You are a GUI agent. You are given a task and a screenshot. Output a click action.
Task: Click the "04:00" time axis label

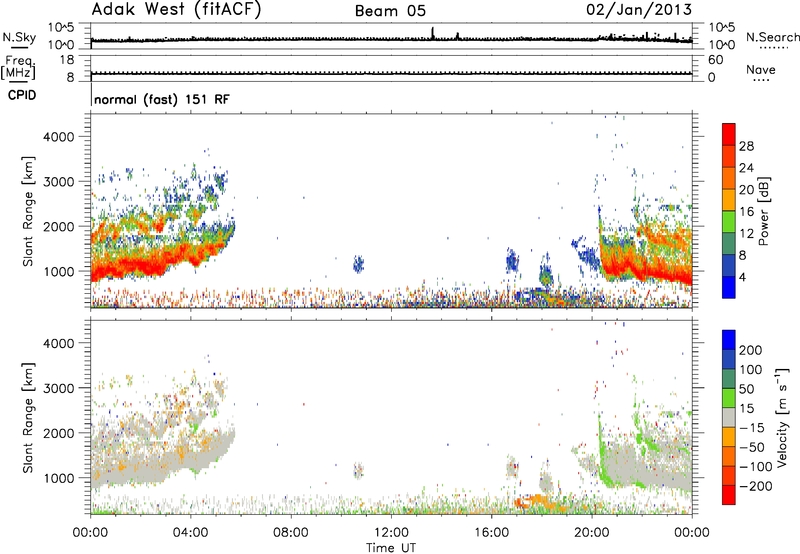[190, 533]
